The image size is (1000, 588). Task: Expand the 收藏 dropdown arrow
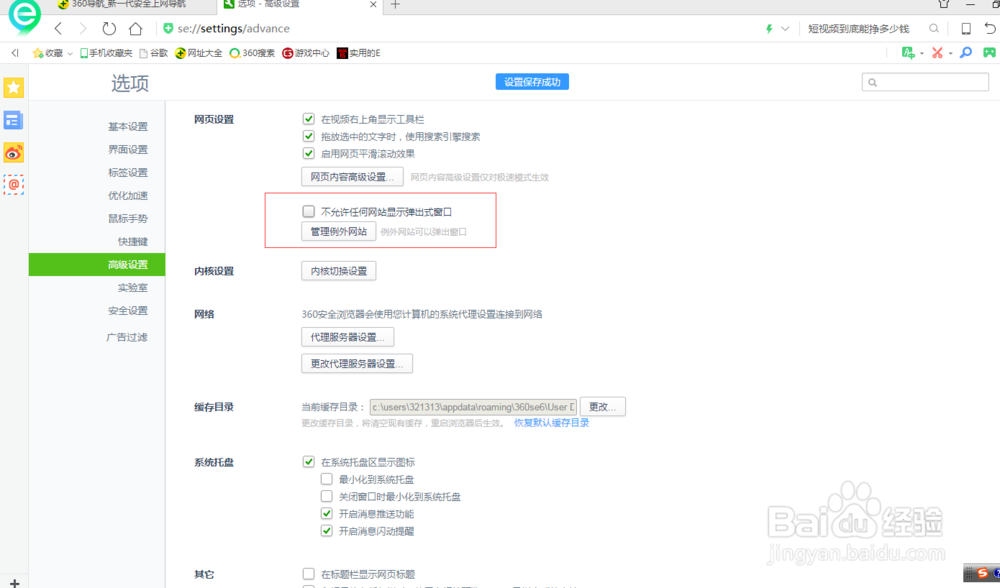point(70,54)
